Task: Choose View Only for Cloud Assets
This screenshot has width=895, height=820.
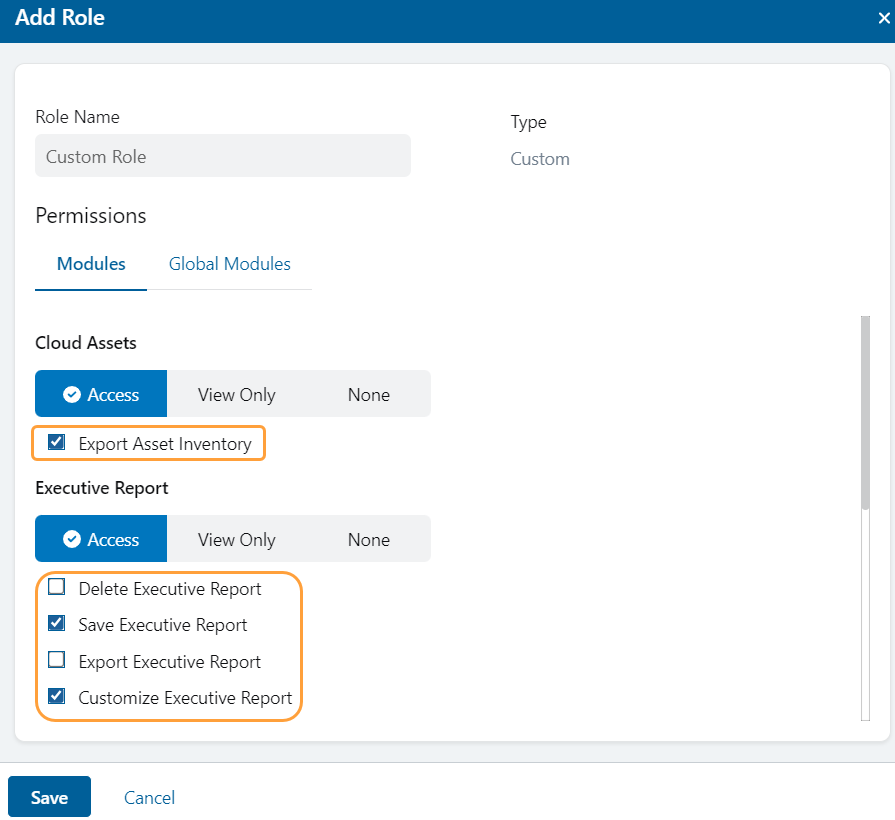Action: (x=236, y=394)
